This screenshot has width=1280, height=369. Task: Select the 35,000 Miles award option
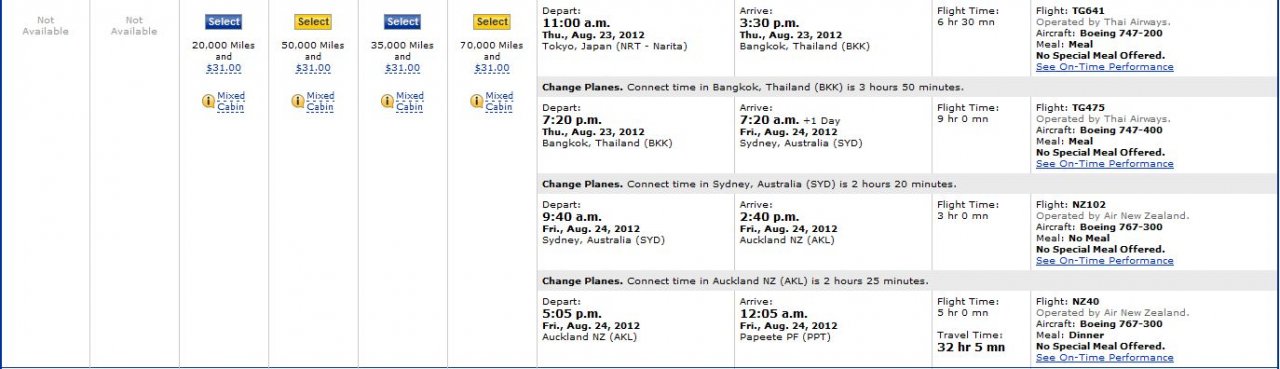coord(402,22)
